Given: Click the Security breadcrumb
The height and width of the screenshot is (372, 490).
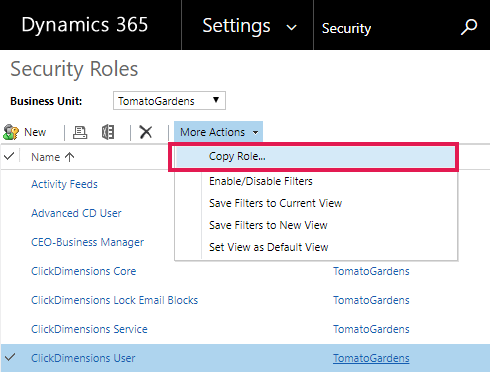Looking at the screenshot, I should pos(346,28).
